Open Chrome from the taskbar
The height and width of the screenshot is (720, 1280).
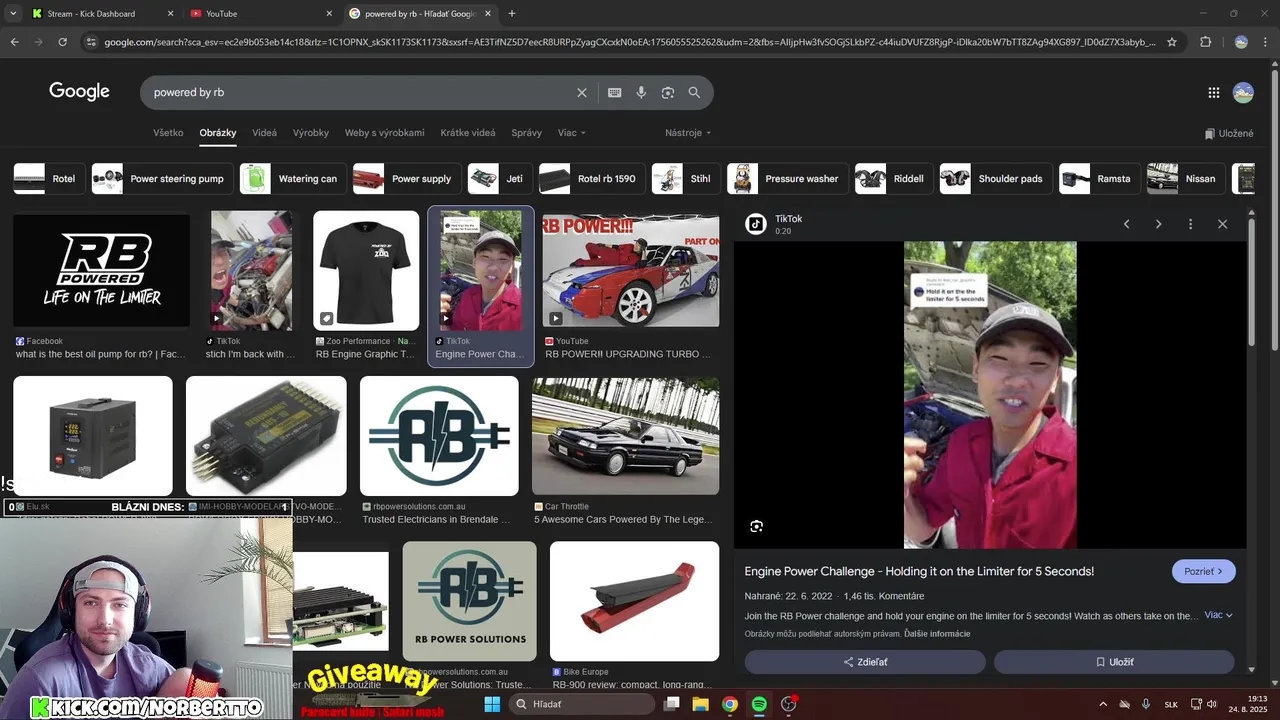pos(730,704)
